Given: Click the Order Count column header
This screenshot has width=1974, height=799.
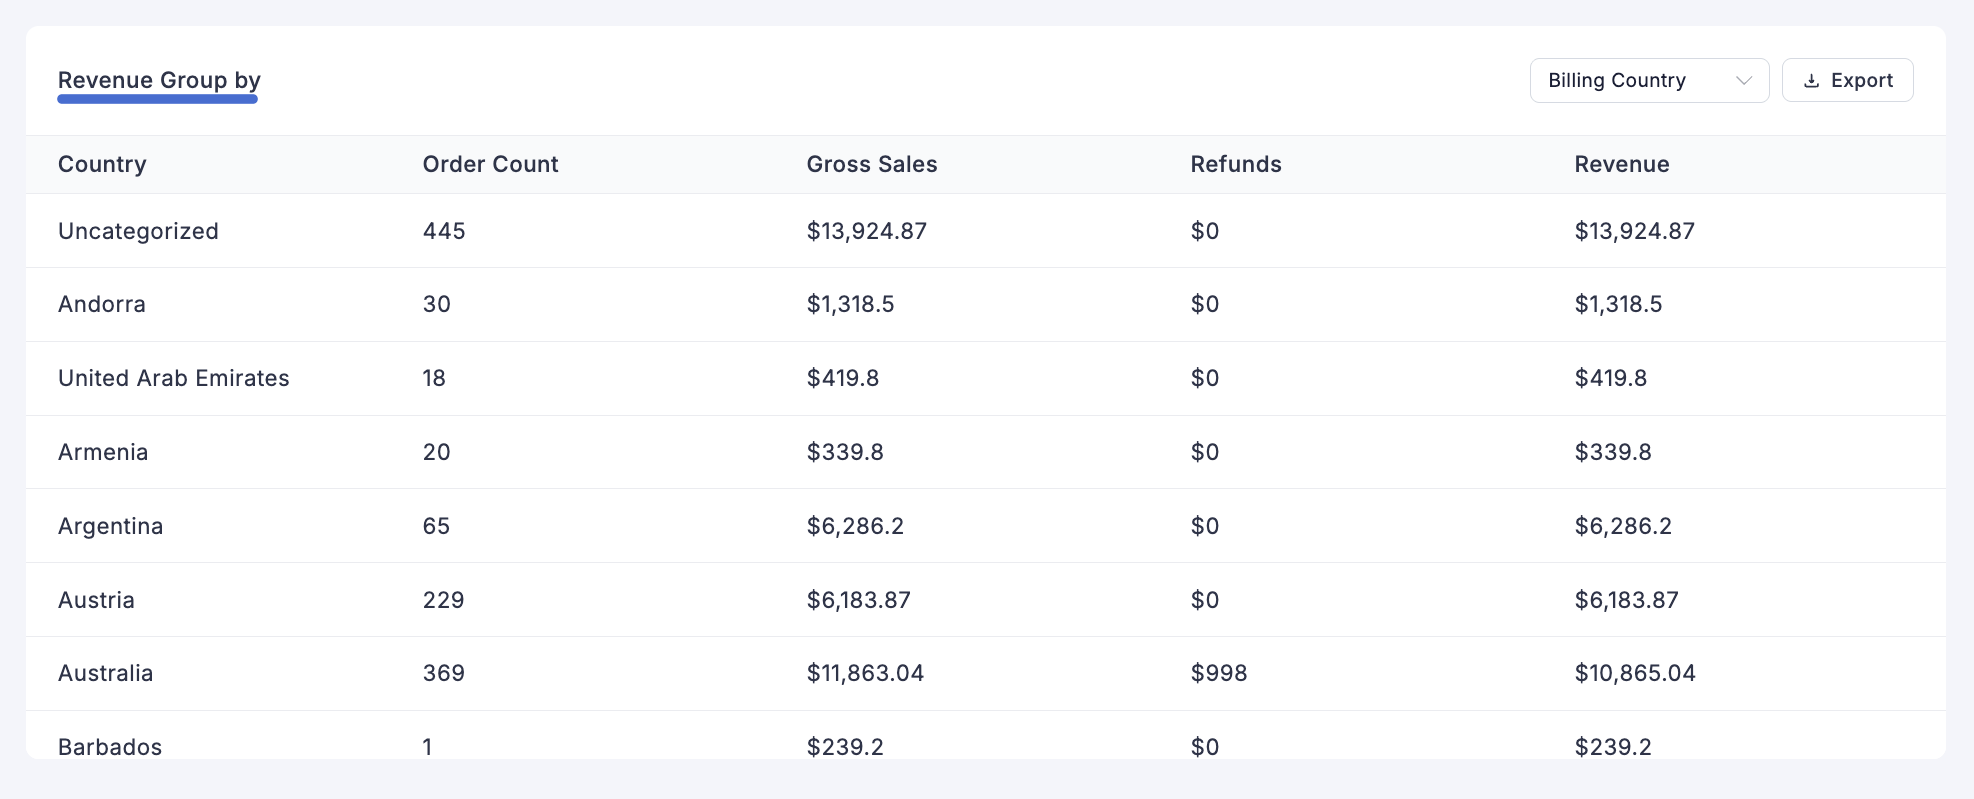Looking at the screenshot, I should [x=490, y=165].
